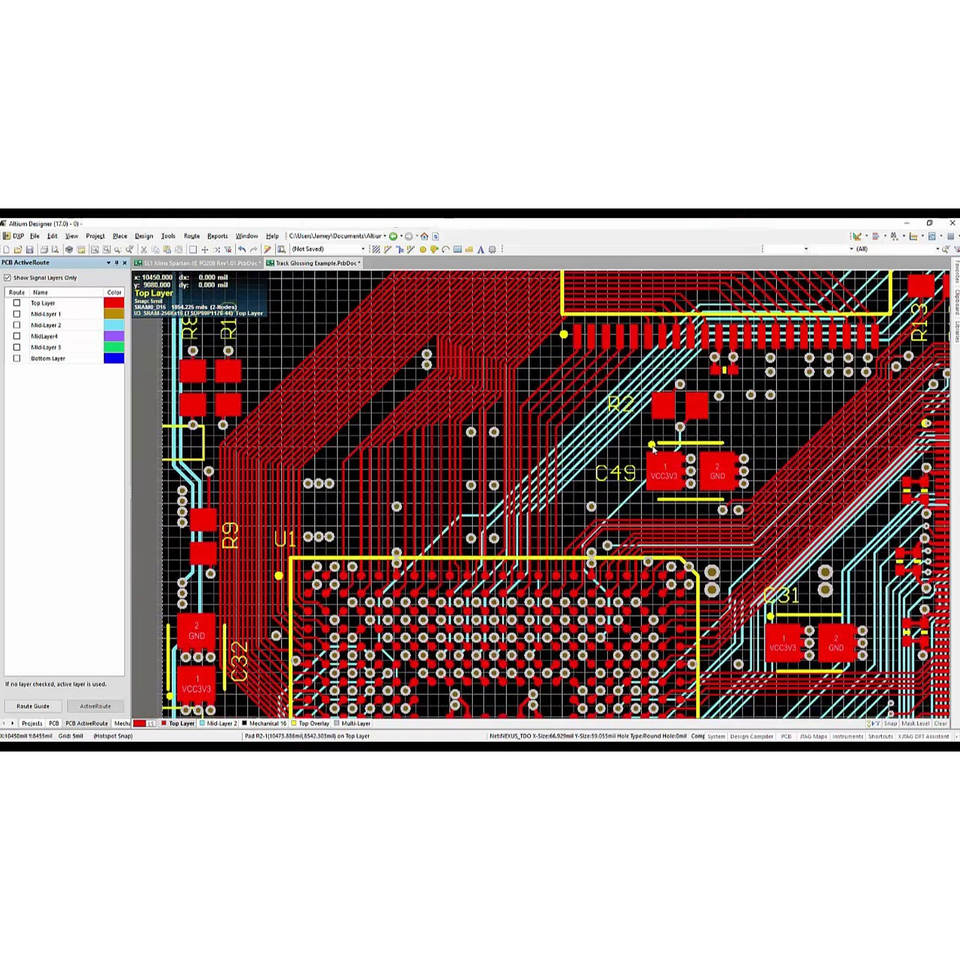Click the Open document folder icon

tap(17, 249)
